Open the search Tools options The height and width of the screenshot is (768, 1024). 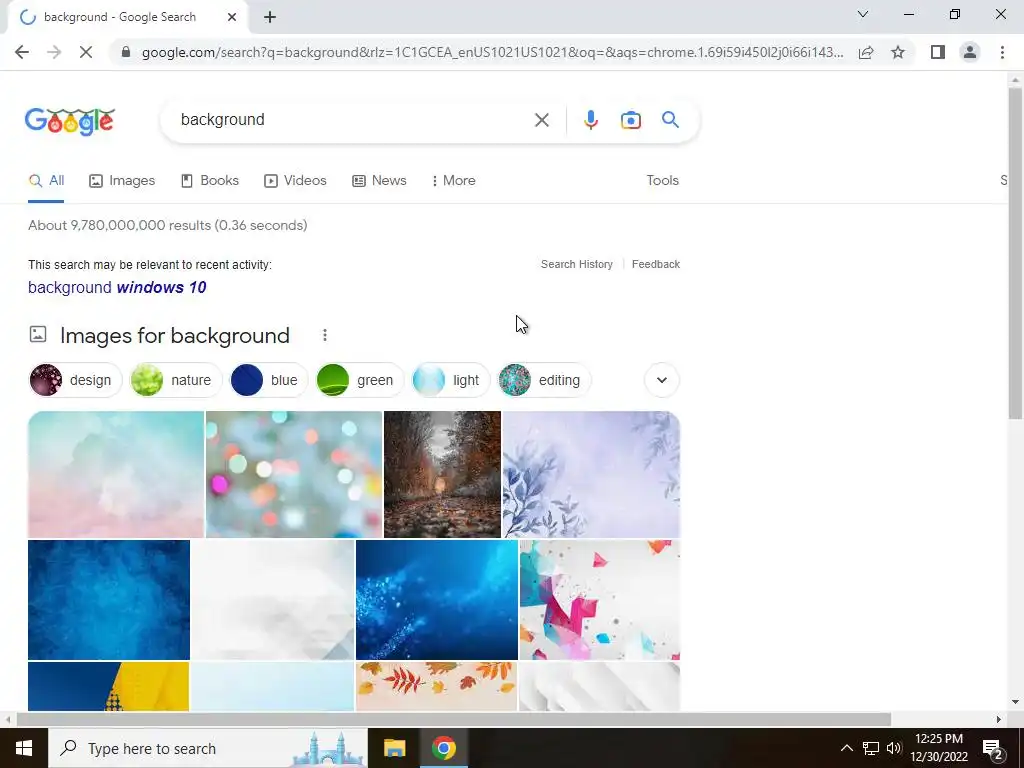coord(662,181)
